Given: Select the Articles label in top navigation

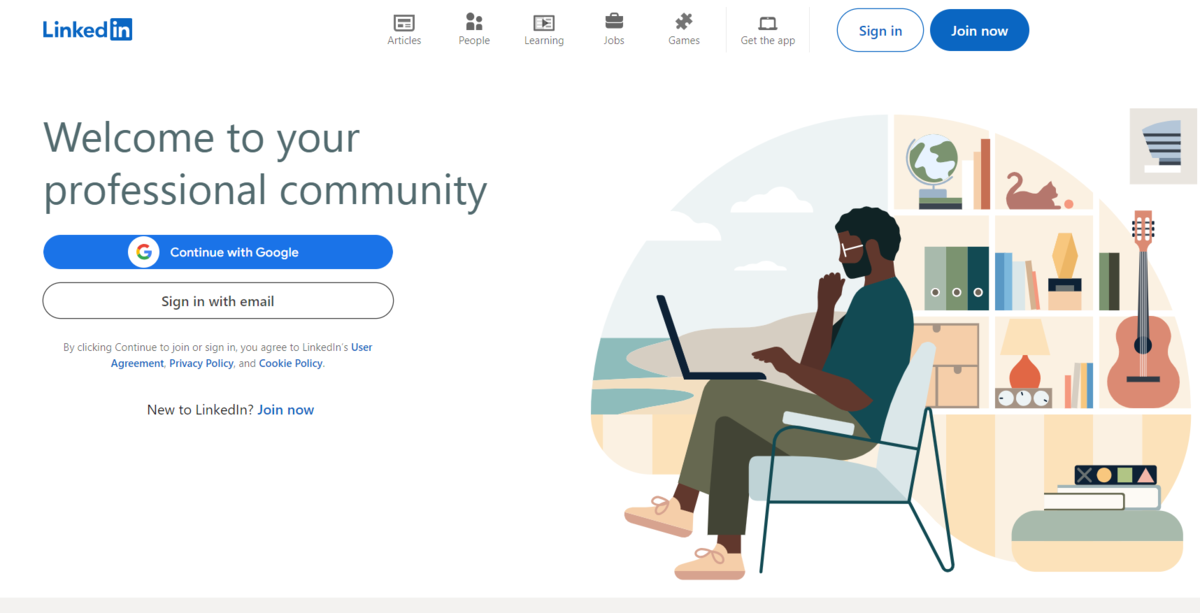Looking at the screenshot, I should [404, 41].
